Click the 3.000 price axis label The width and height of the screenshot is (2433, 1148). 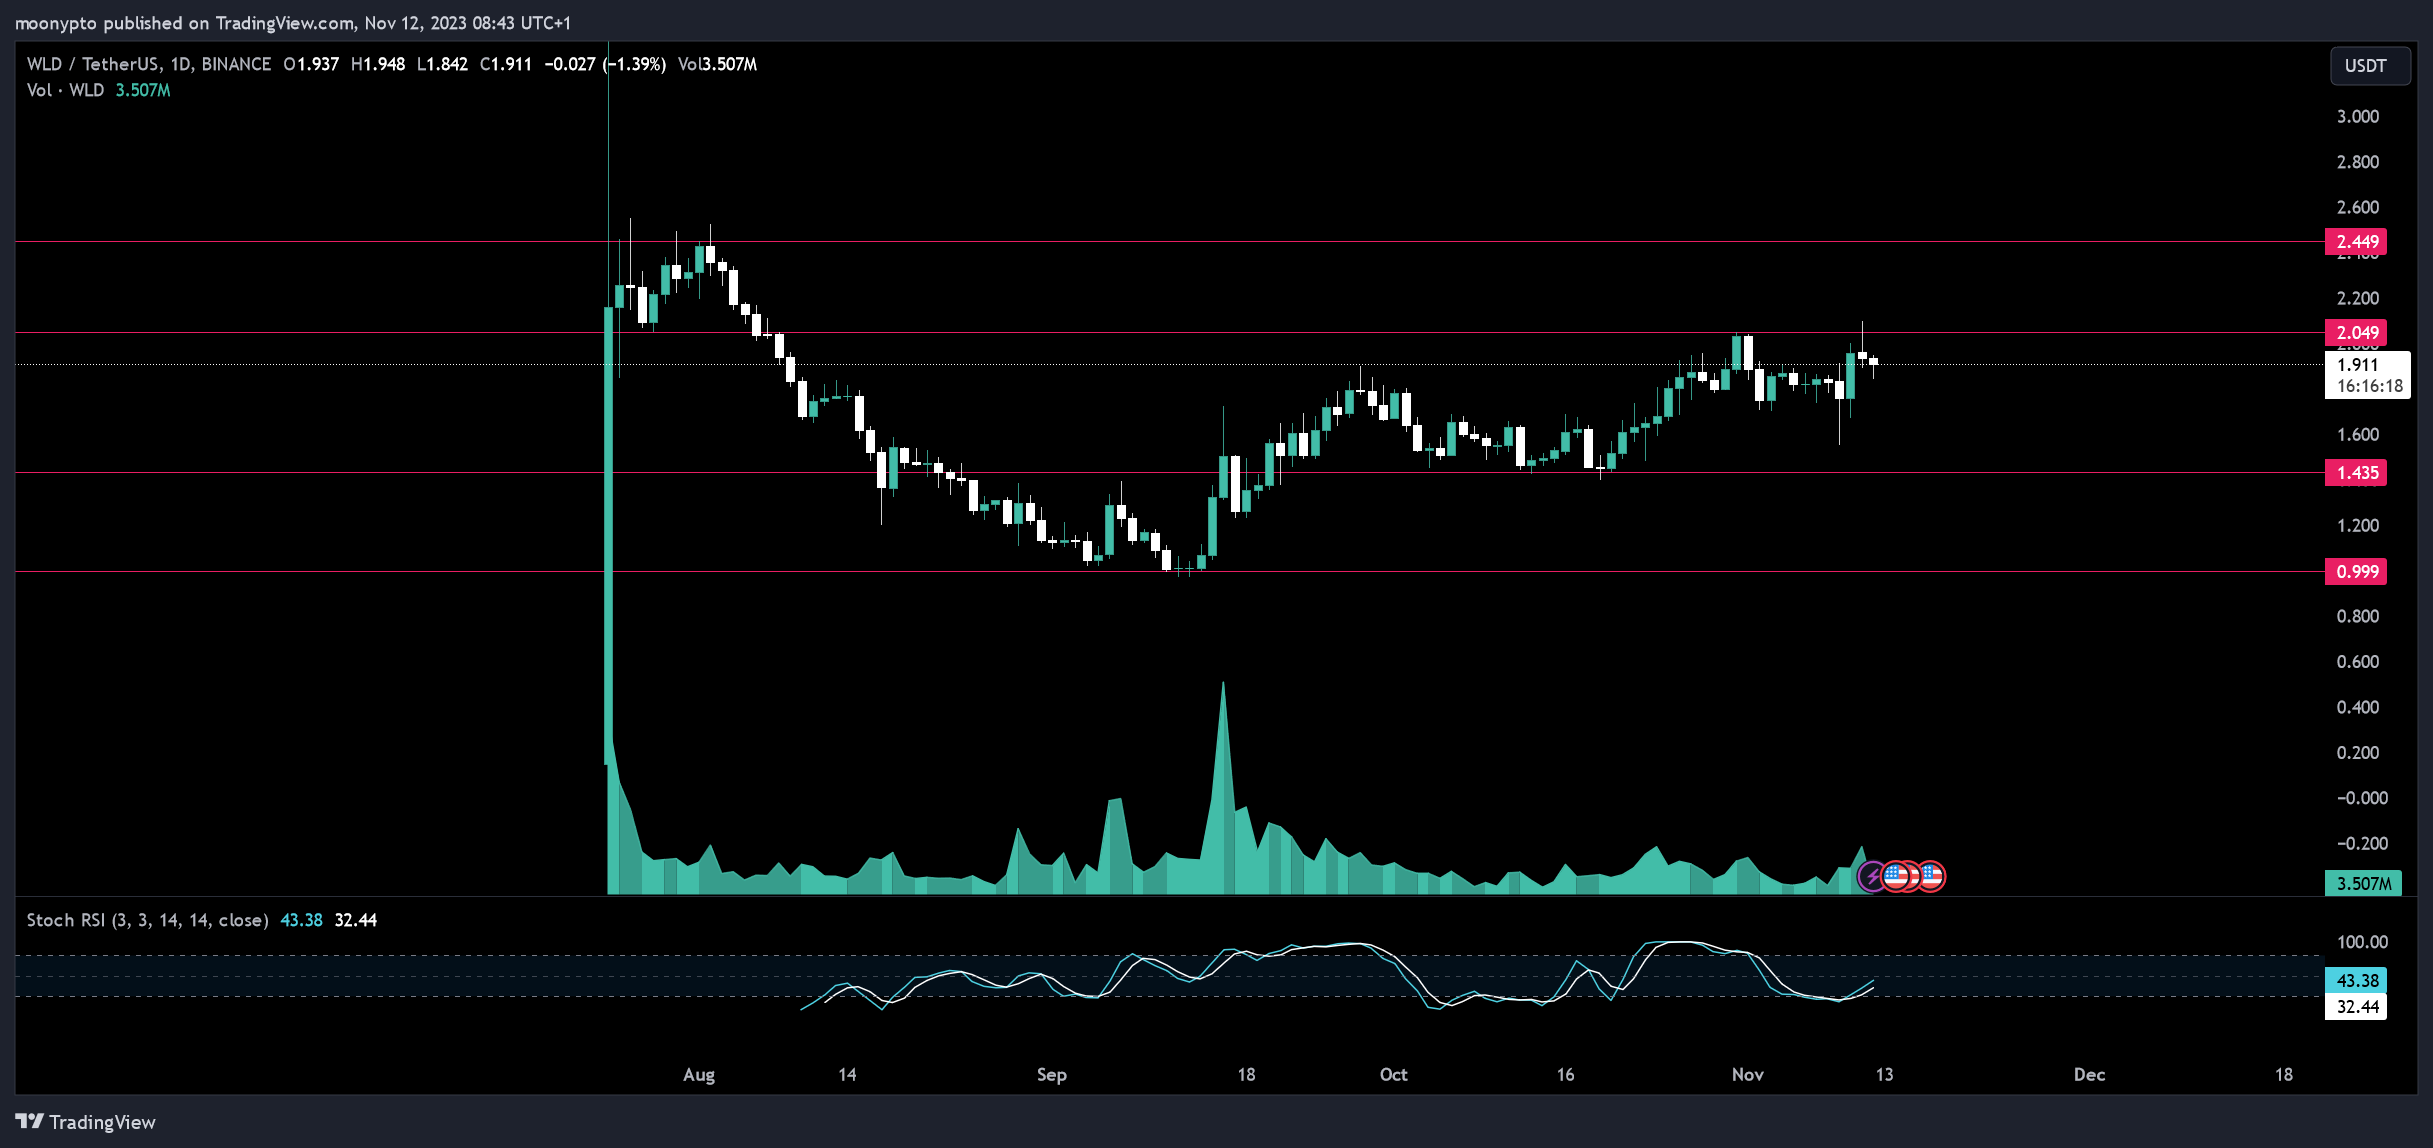pyautogui.click(x=2357, y=117)
